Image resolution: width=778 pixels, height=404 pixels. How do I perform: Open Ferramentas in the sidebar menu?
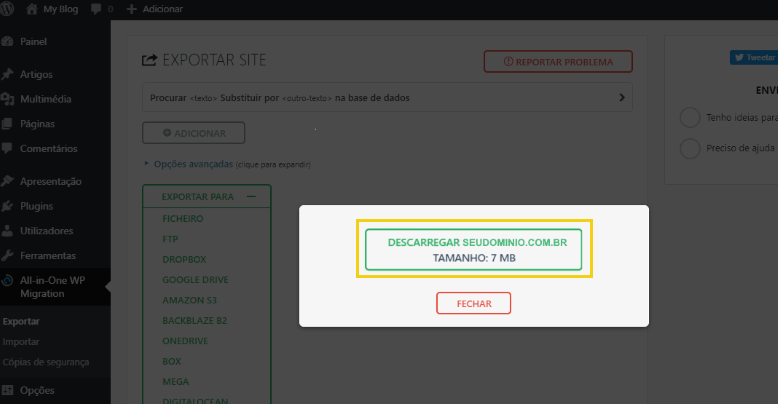[x=48, y=256]
